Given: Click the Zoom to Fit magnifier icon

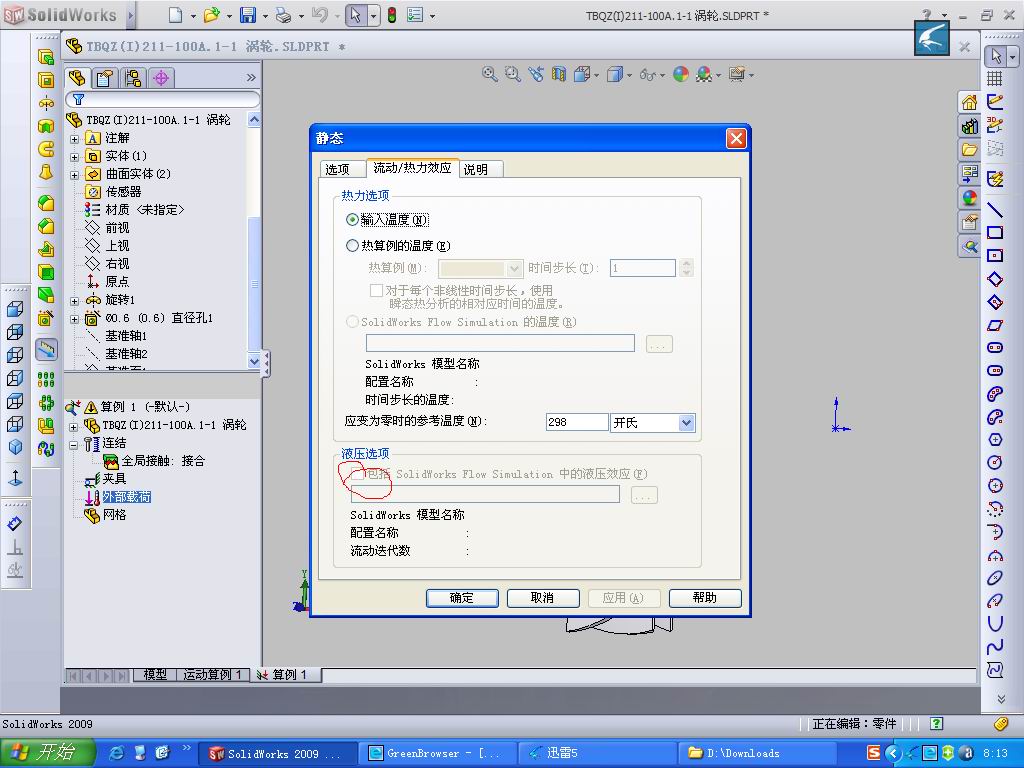Looking at the screenshot, I should [x=489, y=74].
